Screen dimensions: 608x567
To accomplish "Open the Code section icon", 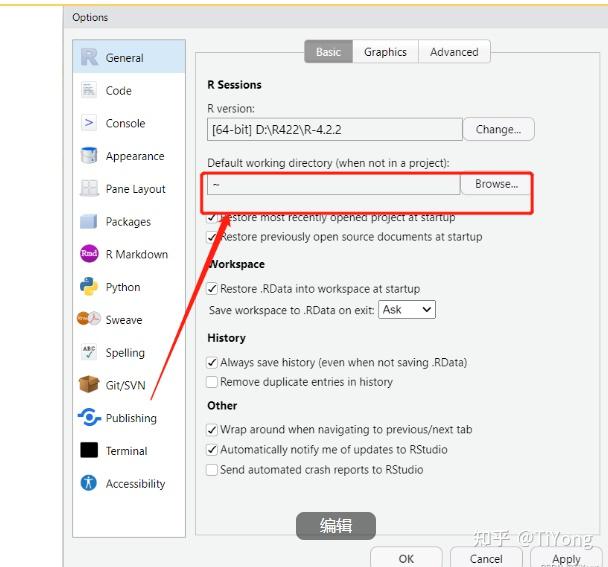I will pyautogui.click(x=89, y=90).
